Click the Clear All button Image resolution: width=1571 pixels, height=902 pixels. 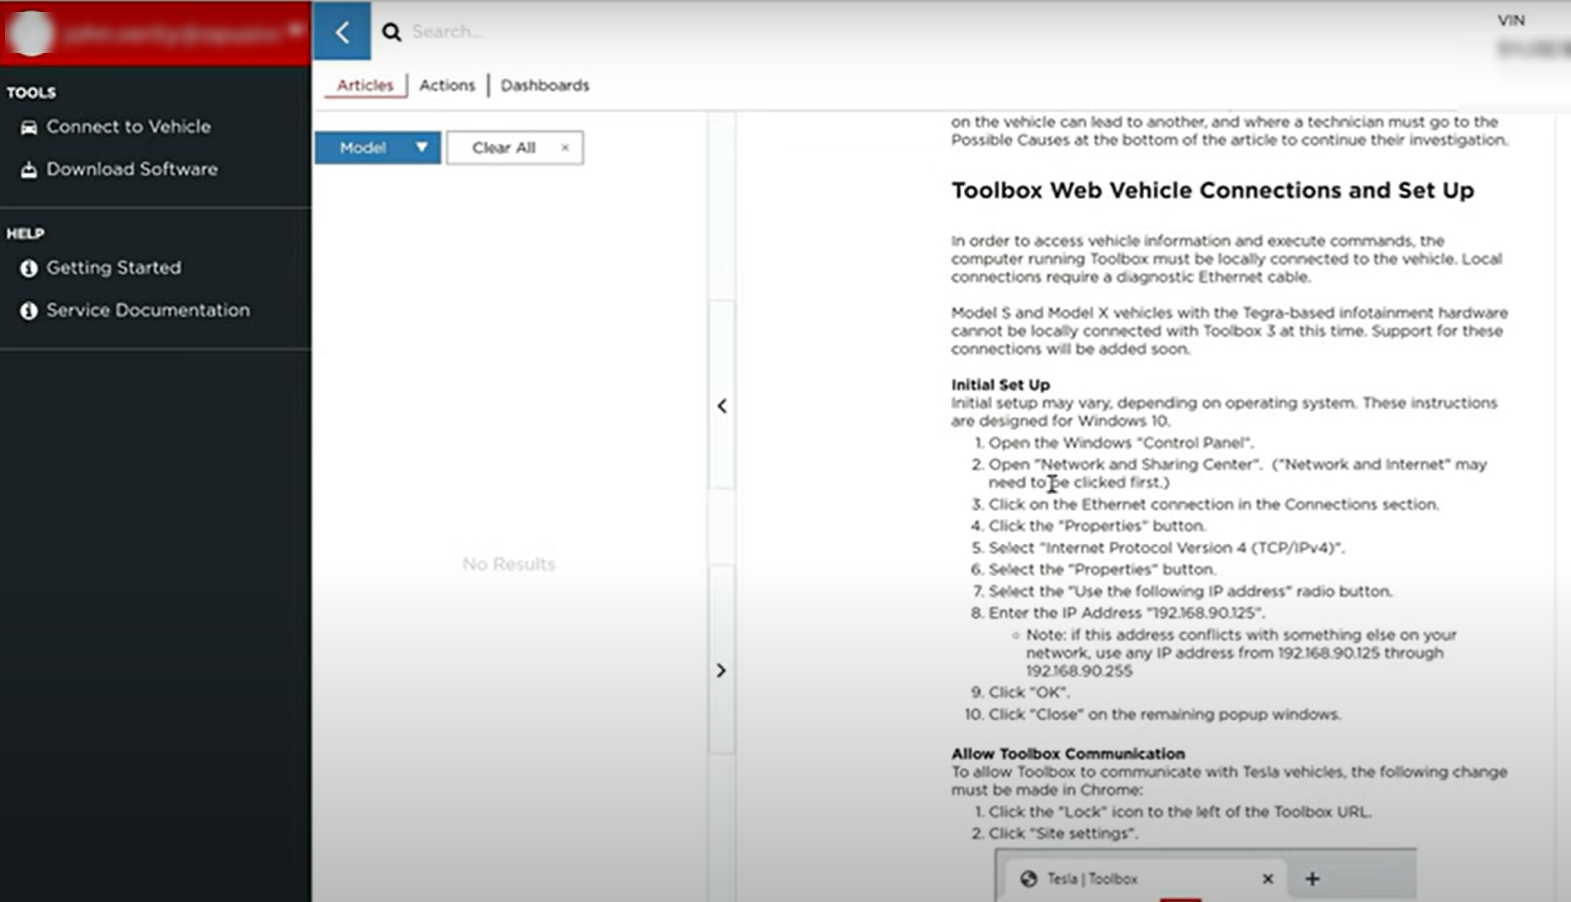pos(515,148)
